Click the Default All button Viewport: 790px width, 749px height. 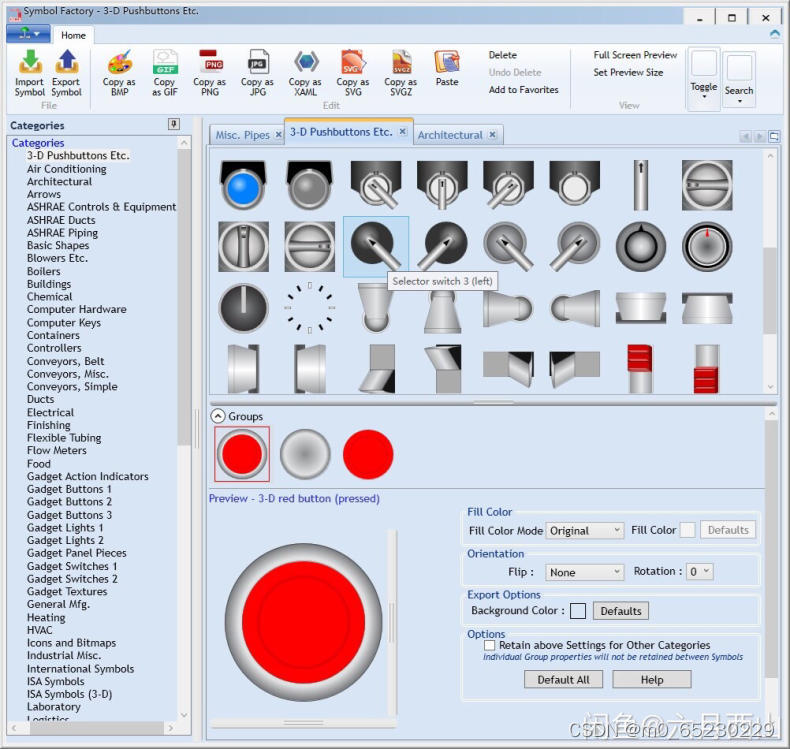tap(563, 679)
